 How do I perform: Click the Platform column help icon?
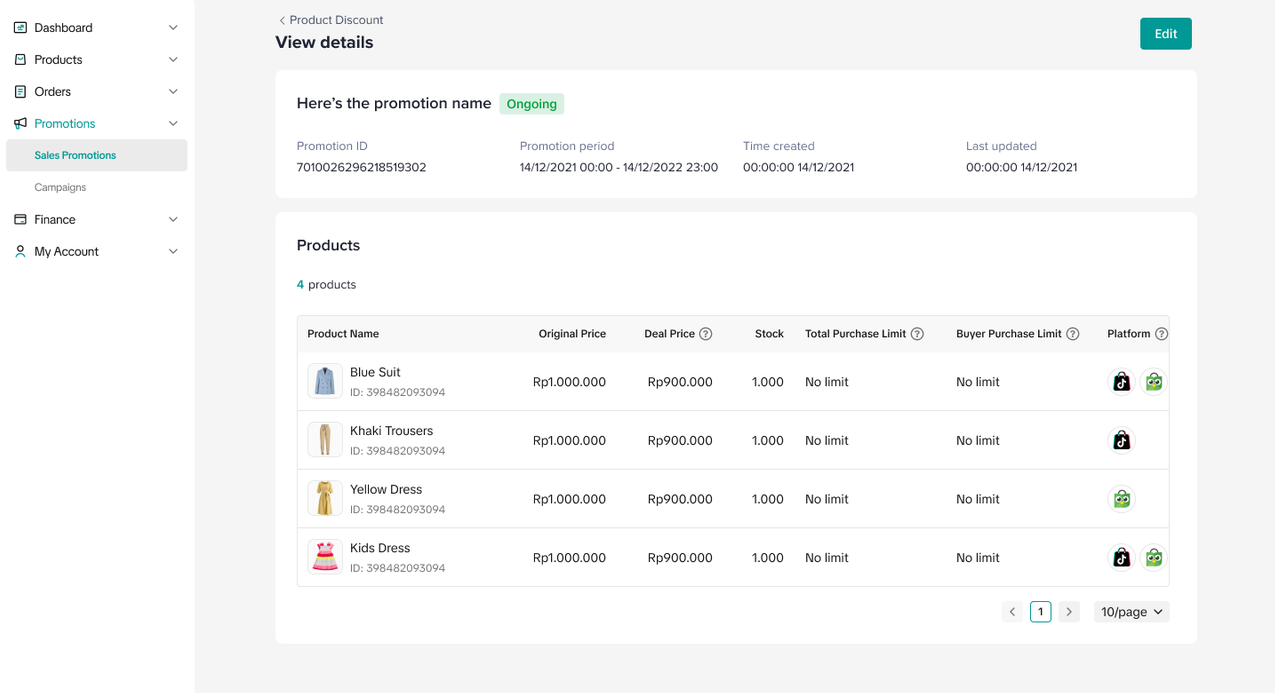(x=1160, y=334)
